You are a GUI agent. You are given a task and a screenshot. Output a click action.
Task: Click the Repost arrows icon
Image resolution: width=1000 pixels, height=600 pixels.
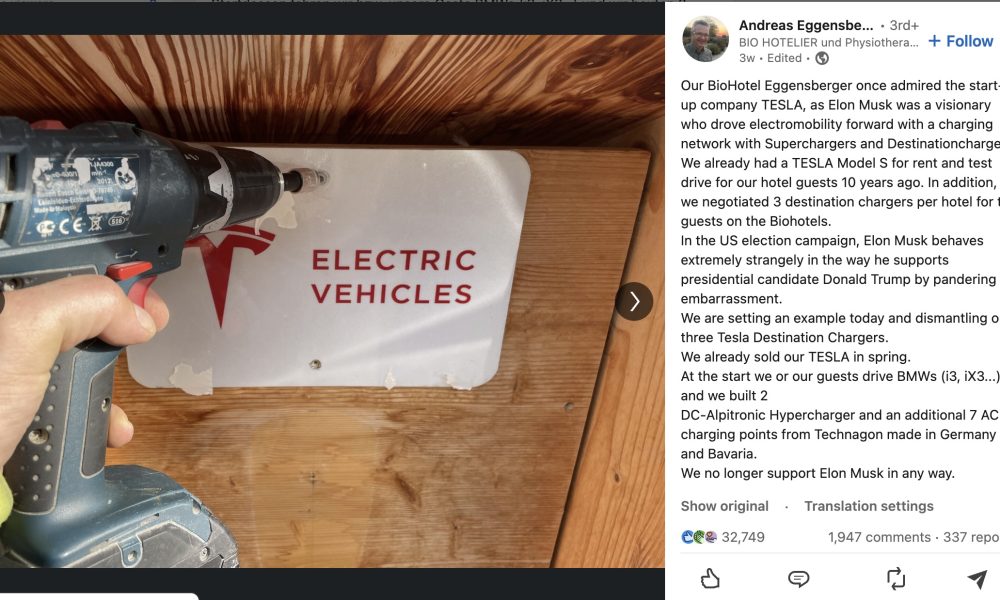click(x=896, y=578)
